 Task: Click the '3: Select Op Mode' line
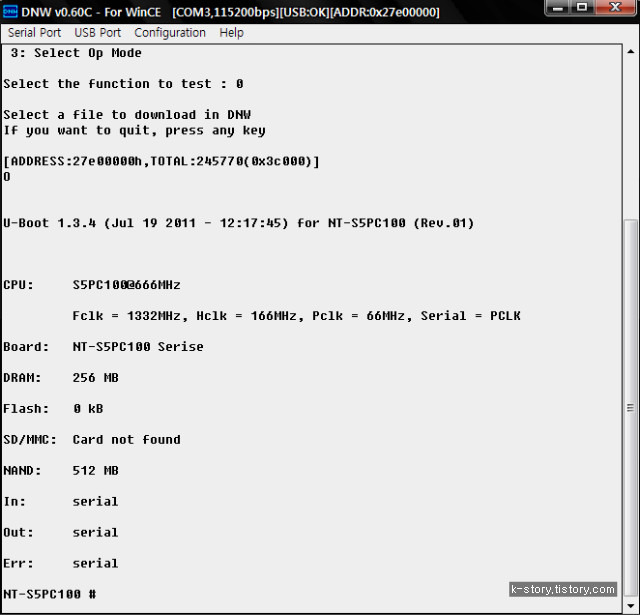coord(76,53)
